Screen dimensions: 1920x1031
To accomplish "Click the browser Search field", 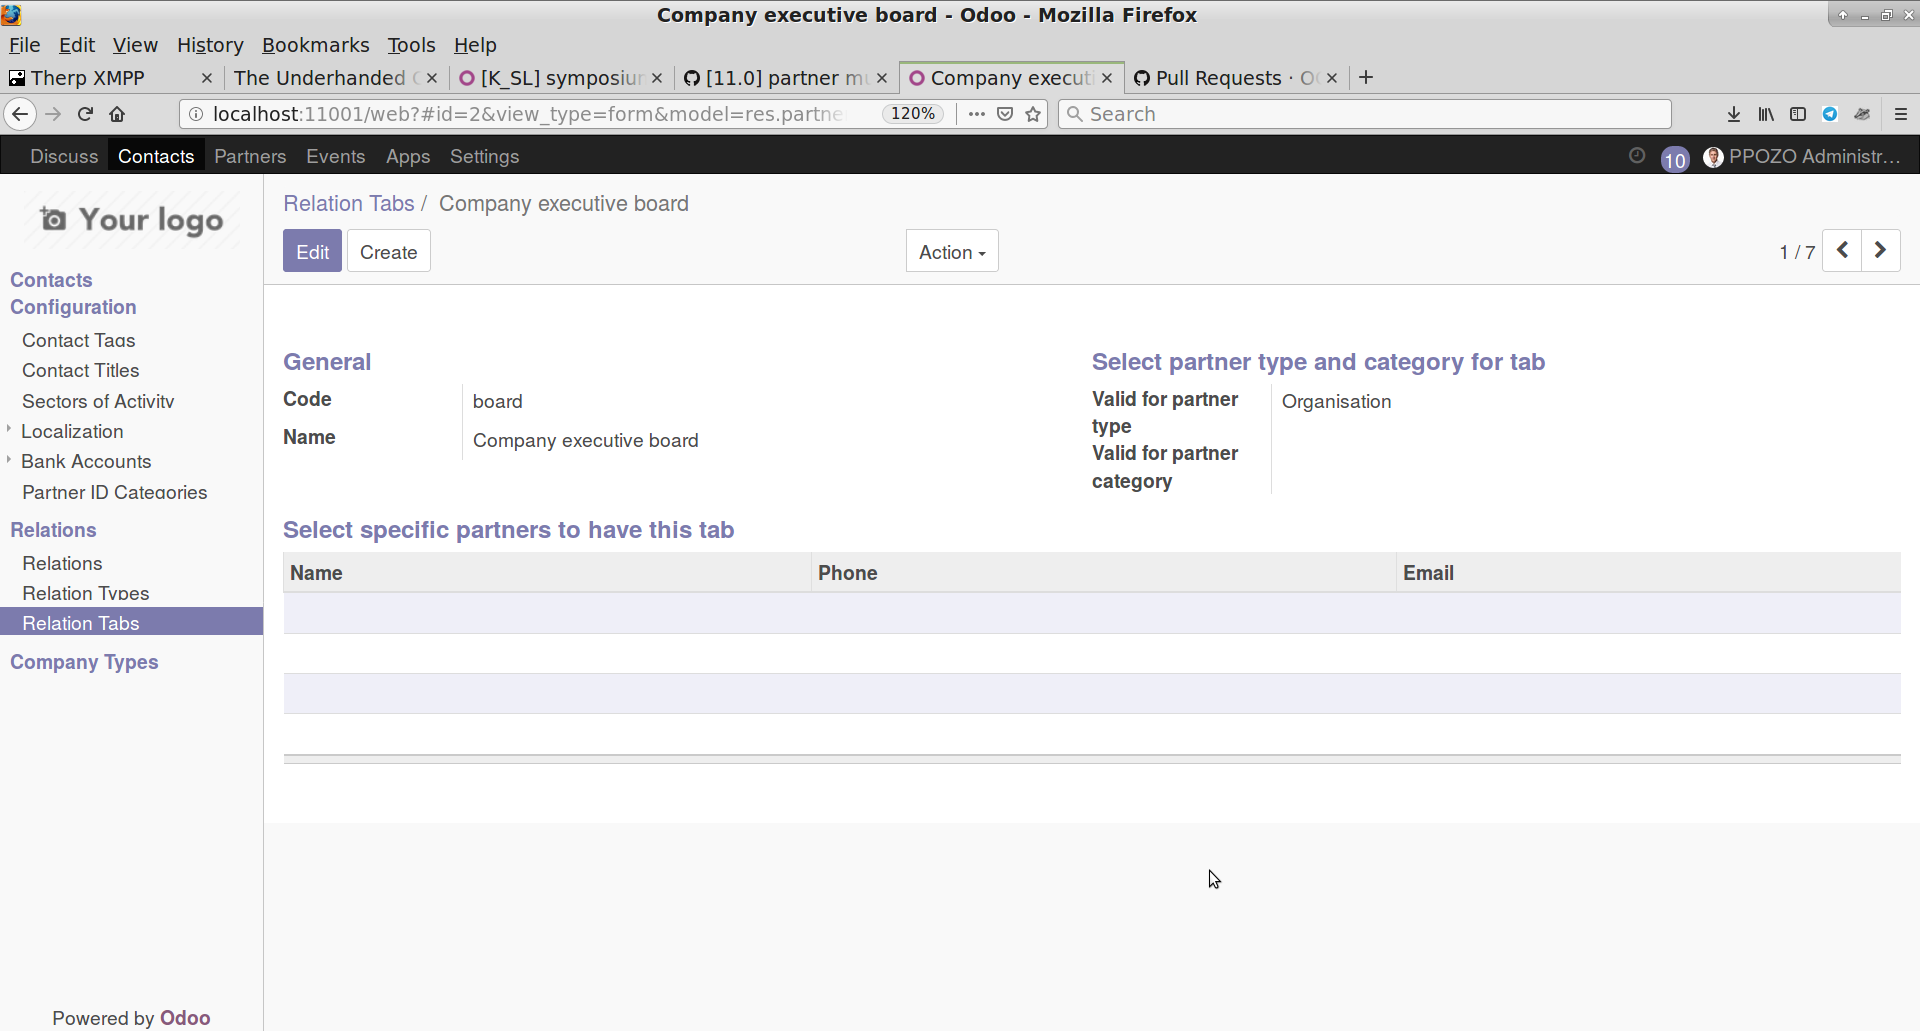I will (1365, 114).
